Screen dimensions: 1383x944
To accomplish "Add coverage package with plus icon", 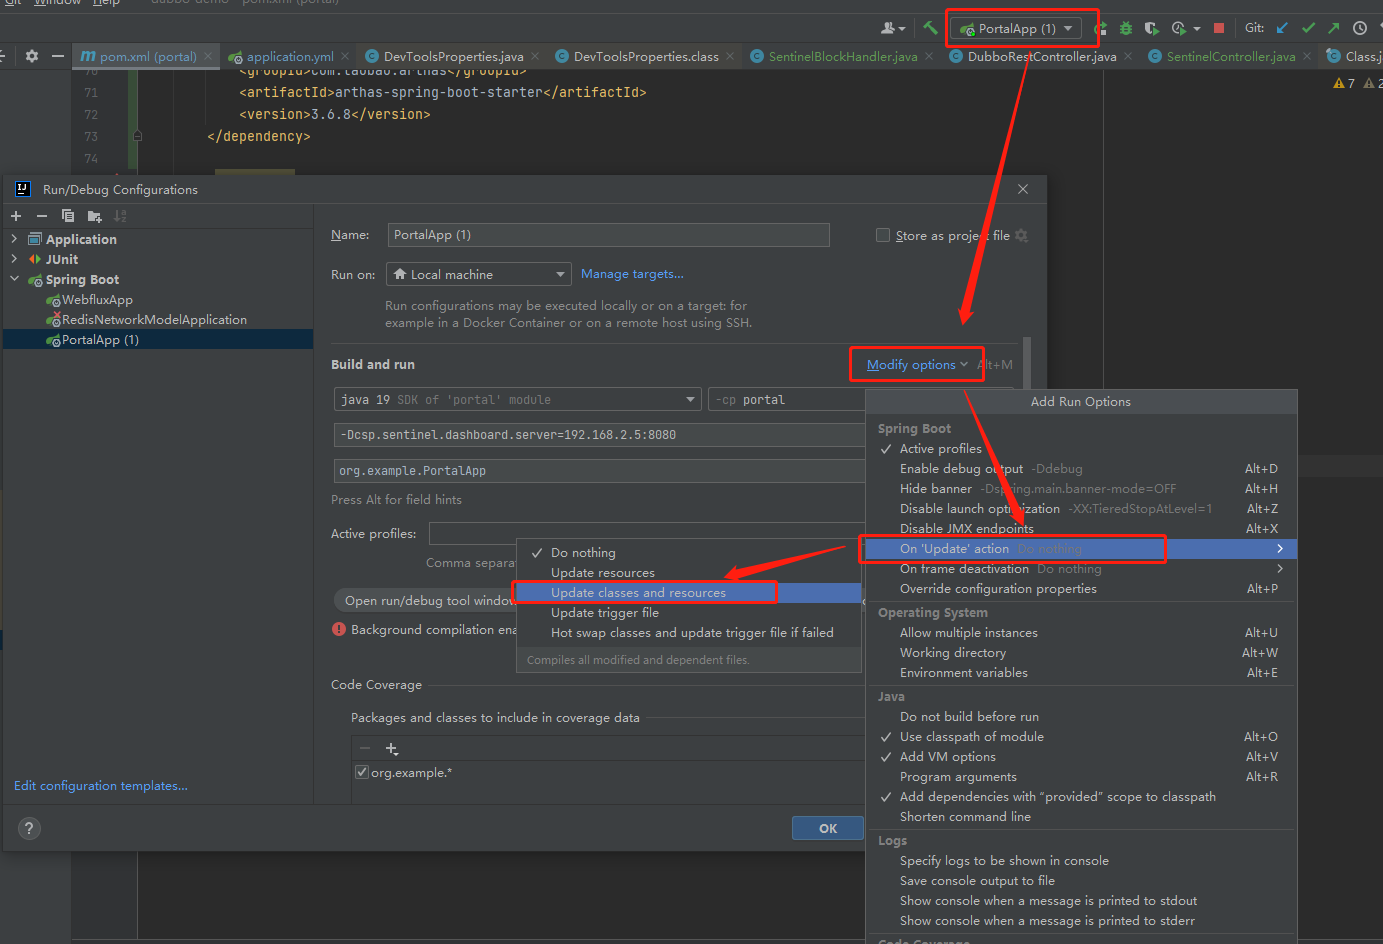I will point(392,749).
